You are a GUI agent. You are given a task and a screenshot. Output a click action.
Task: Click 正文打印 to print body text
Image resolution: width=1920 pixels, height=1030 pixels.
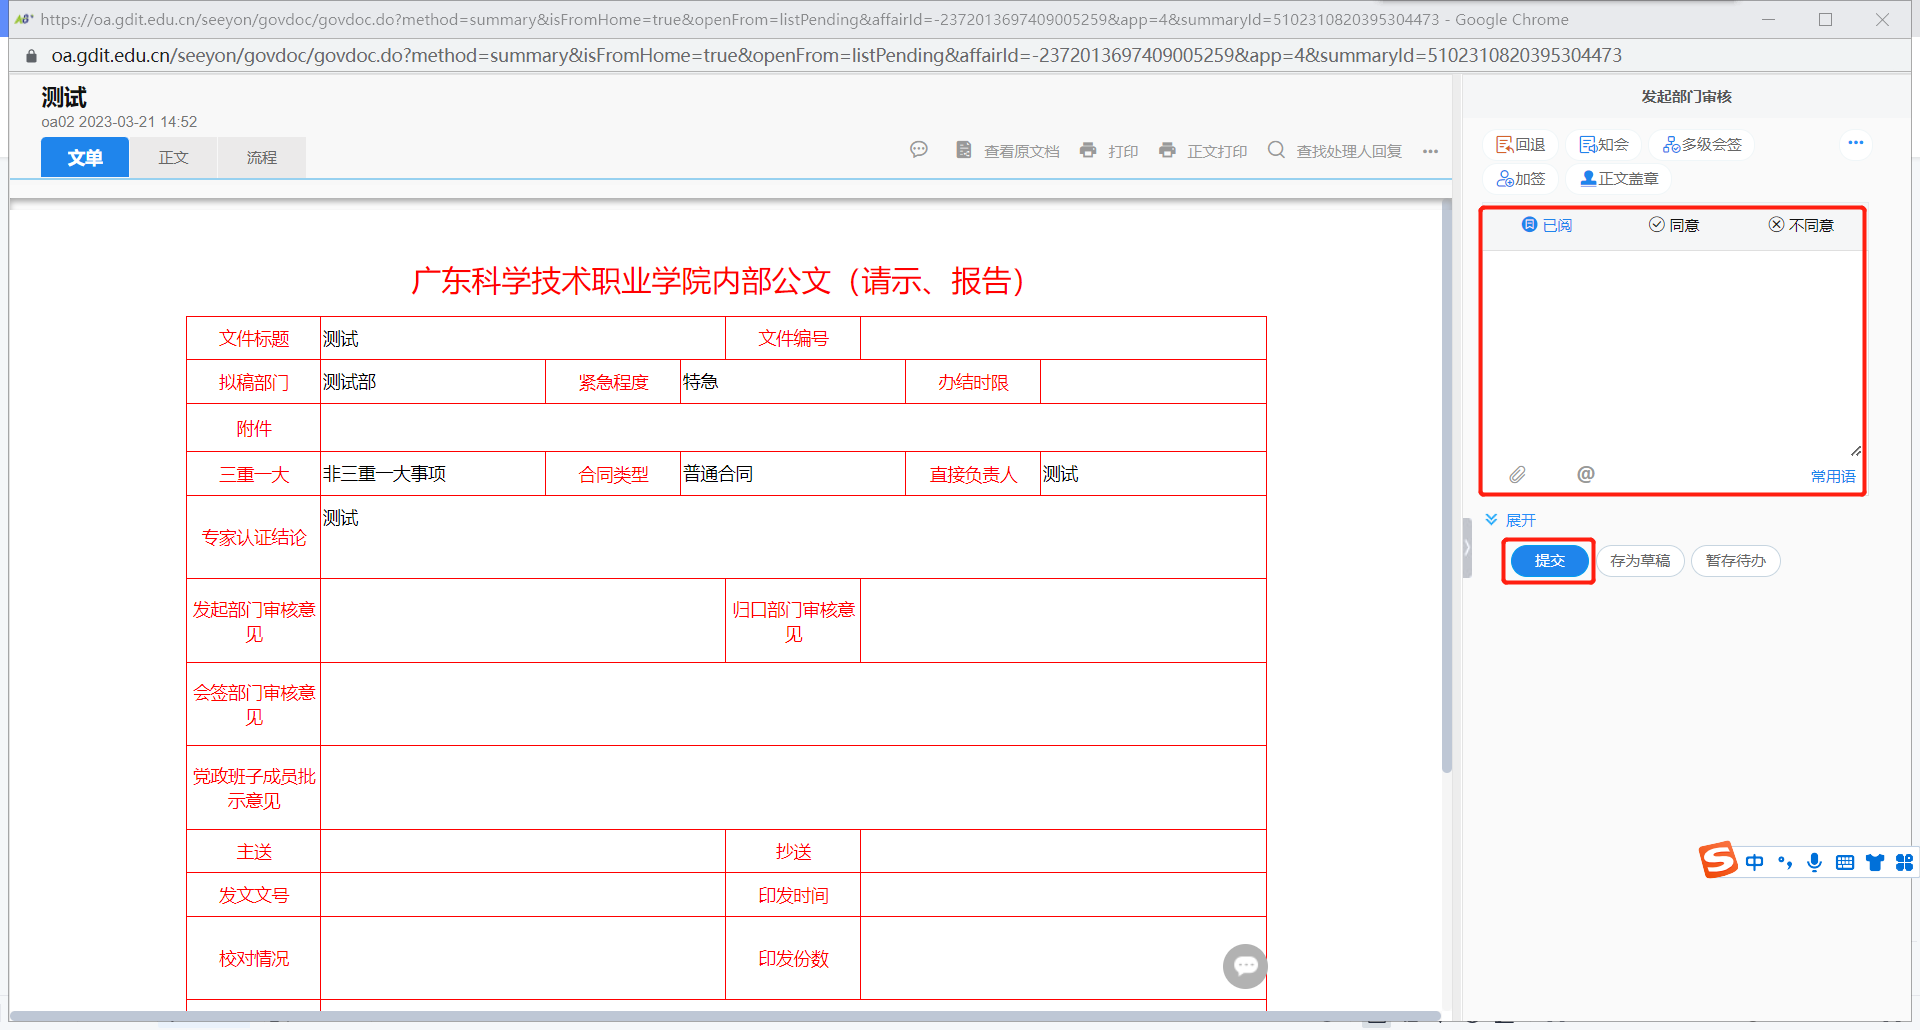pyautogui.click(x=1203, y=151)
